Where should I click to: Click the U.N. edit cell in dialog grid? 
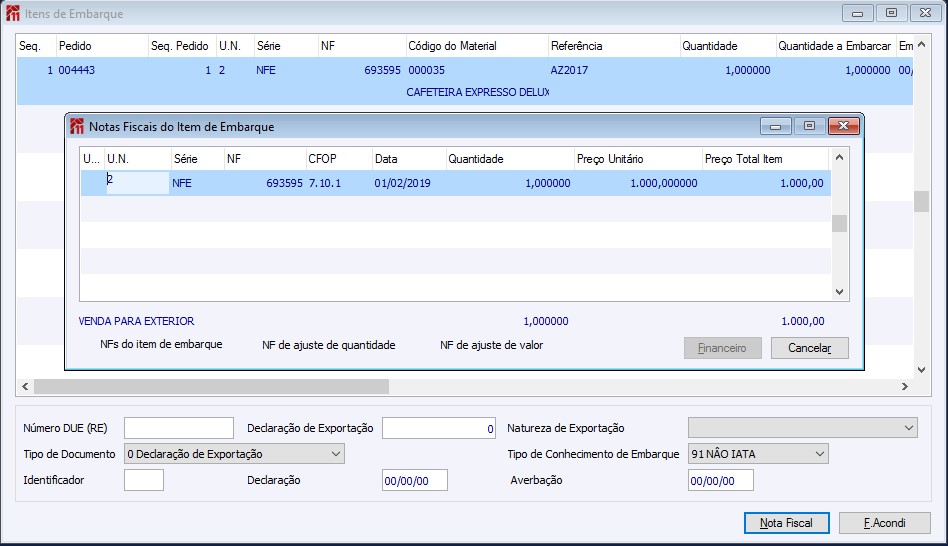[138, 183]
